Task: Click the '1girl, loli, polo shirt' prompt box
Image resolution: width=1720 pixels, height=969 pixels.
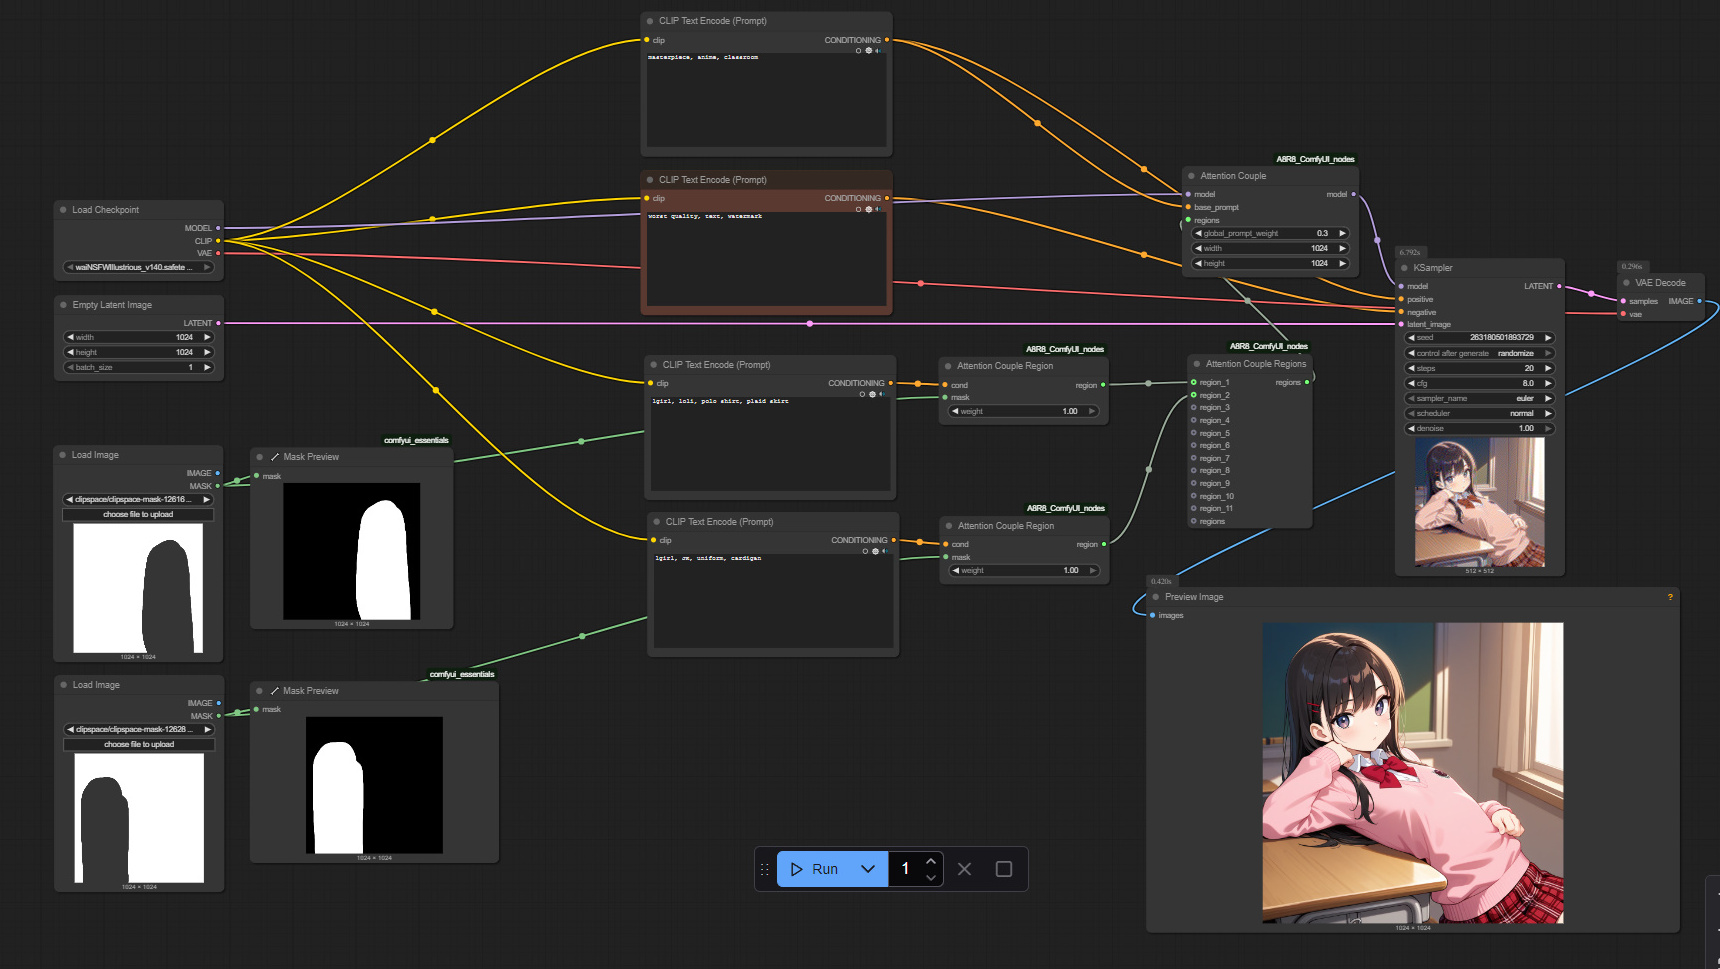Action: click(771, 443)
